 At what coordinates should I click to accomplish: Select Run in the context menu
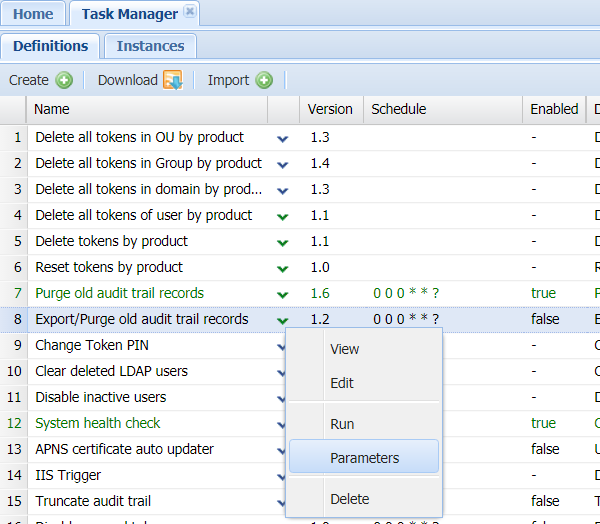tap(342, 424)
